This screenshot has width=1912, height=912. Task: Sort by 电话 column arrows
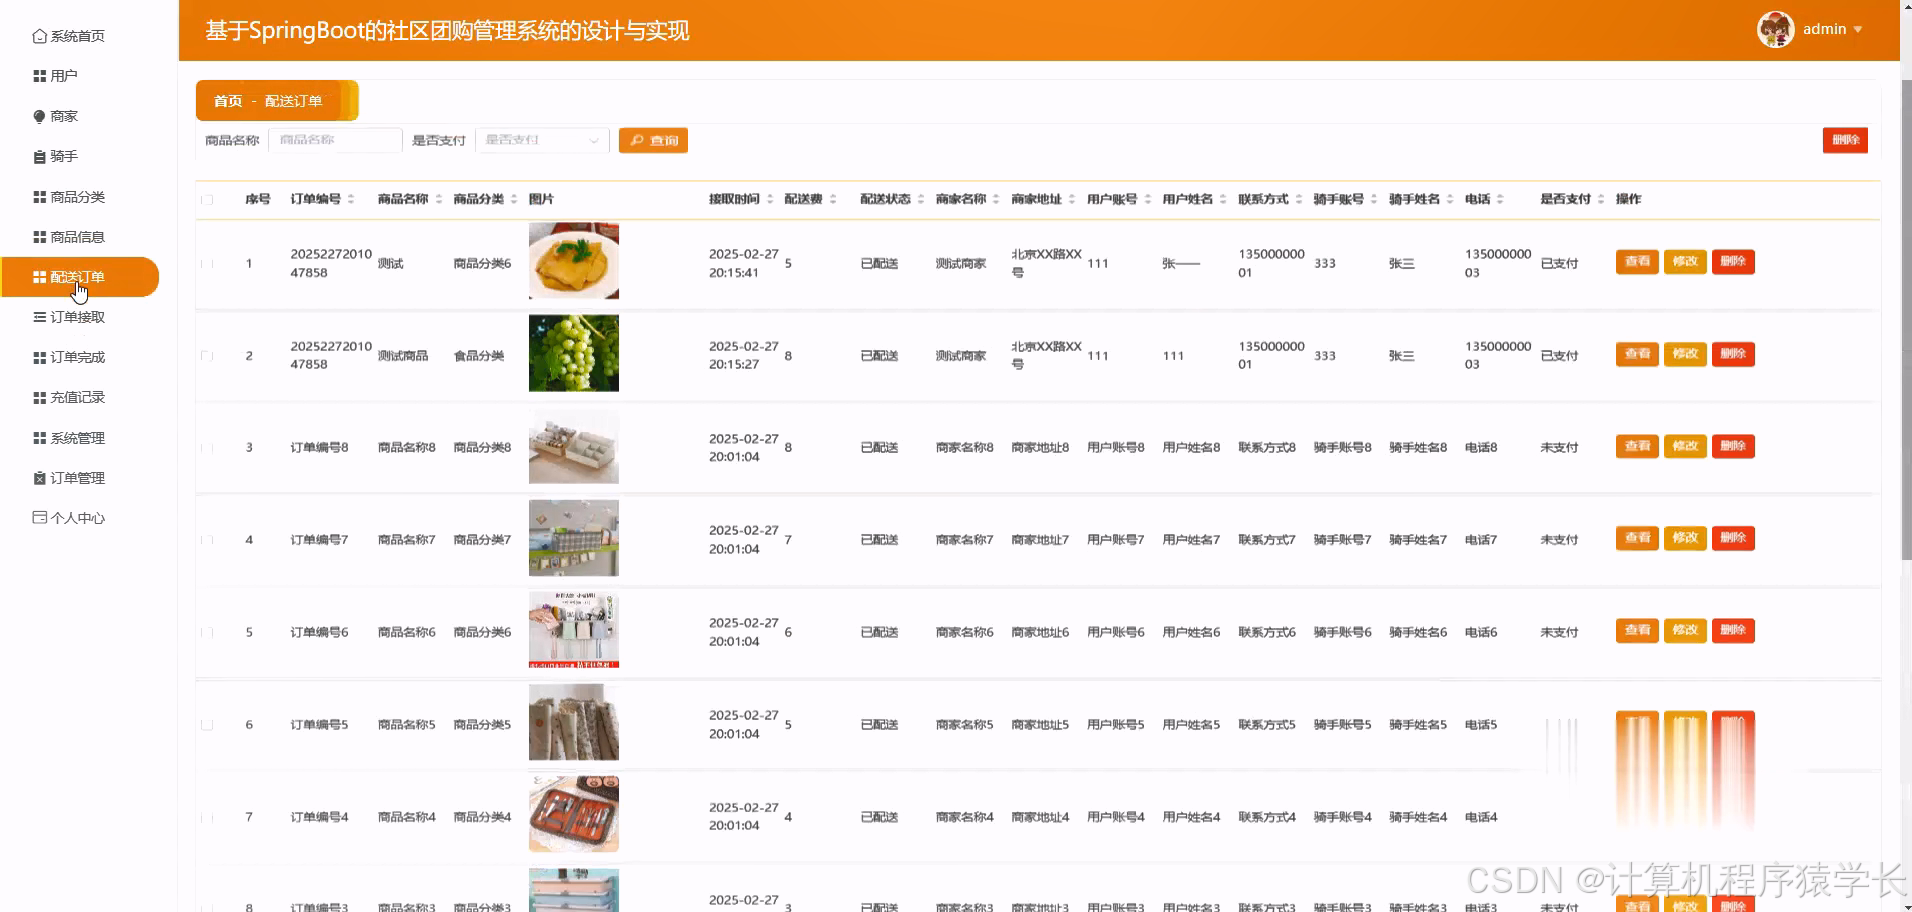[x=1500, y=199]
